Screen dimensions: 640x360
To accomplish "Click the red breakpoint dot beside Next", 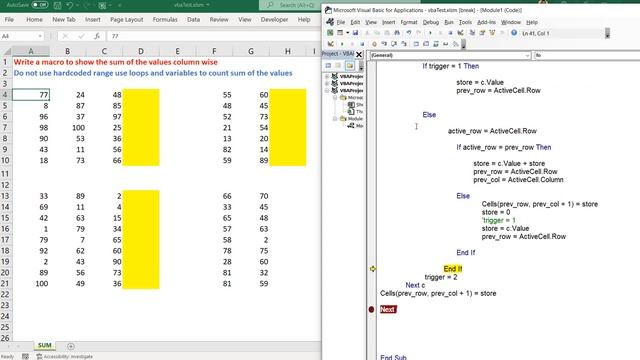I will click(x=371, y=309).
